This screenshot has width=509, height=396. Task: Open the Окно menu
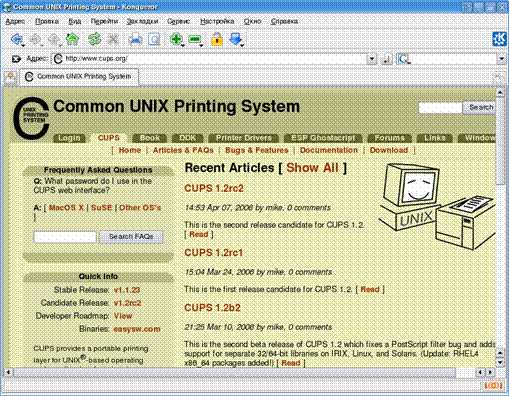click(252, 21)
